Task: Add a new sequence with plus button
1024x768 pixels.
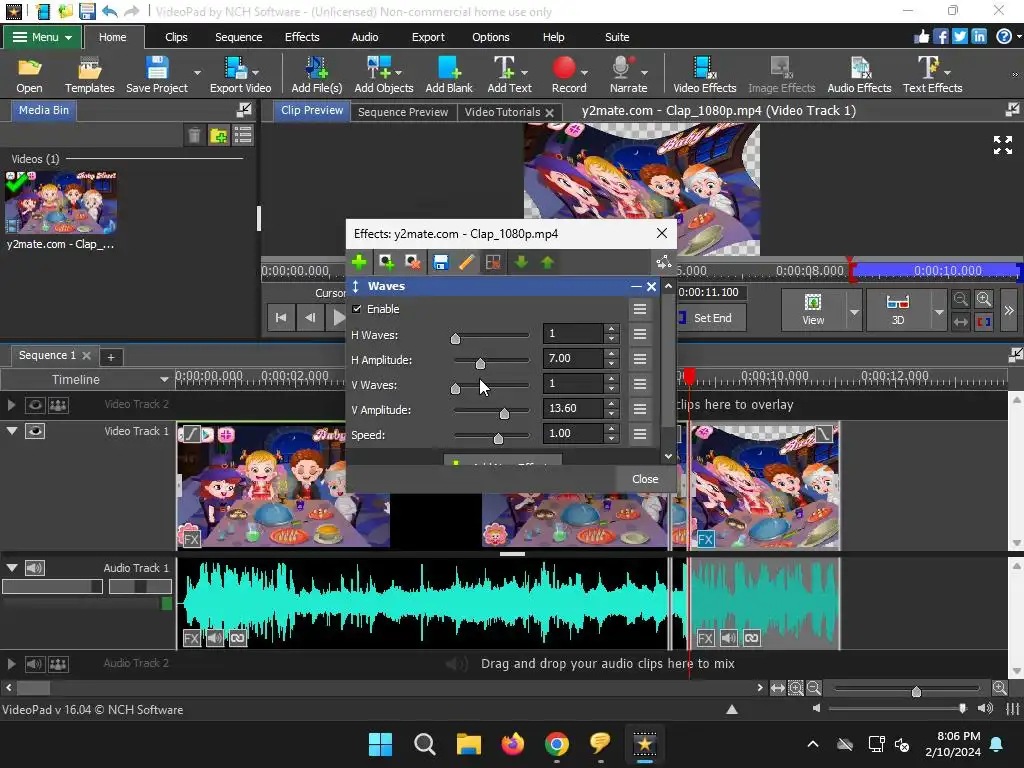Action: pos(111,357)
